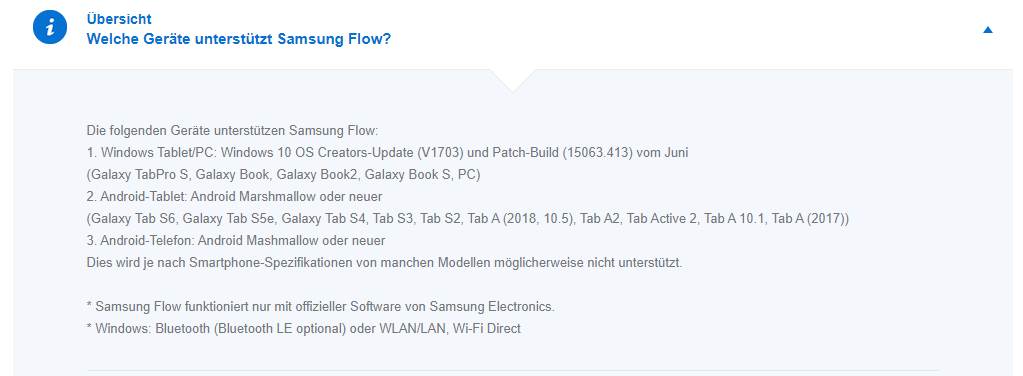Click the sentence starting "Dies wird je nach"
The width and height of the screenshot is (1023, 376).
point(384,263)
